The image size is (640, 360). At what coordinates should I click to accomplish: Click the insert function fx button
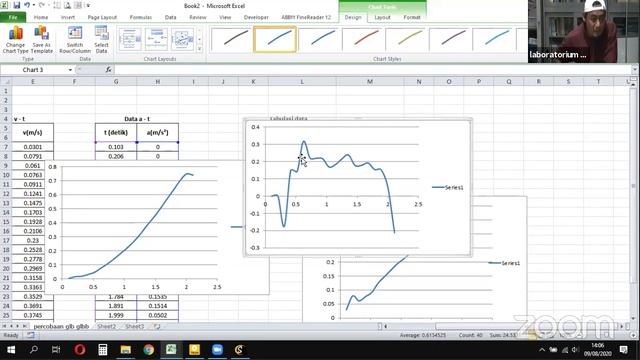coord(108,70)
